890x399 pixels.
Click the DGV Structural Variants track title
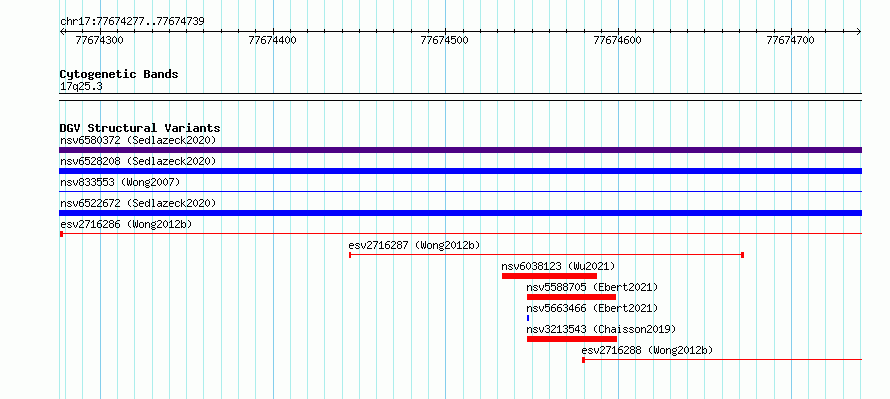(140, 128)
